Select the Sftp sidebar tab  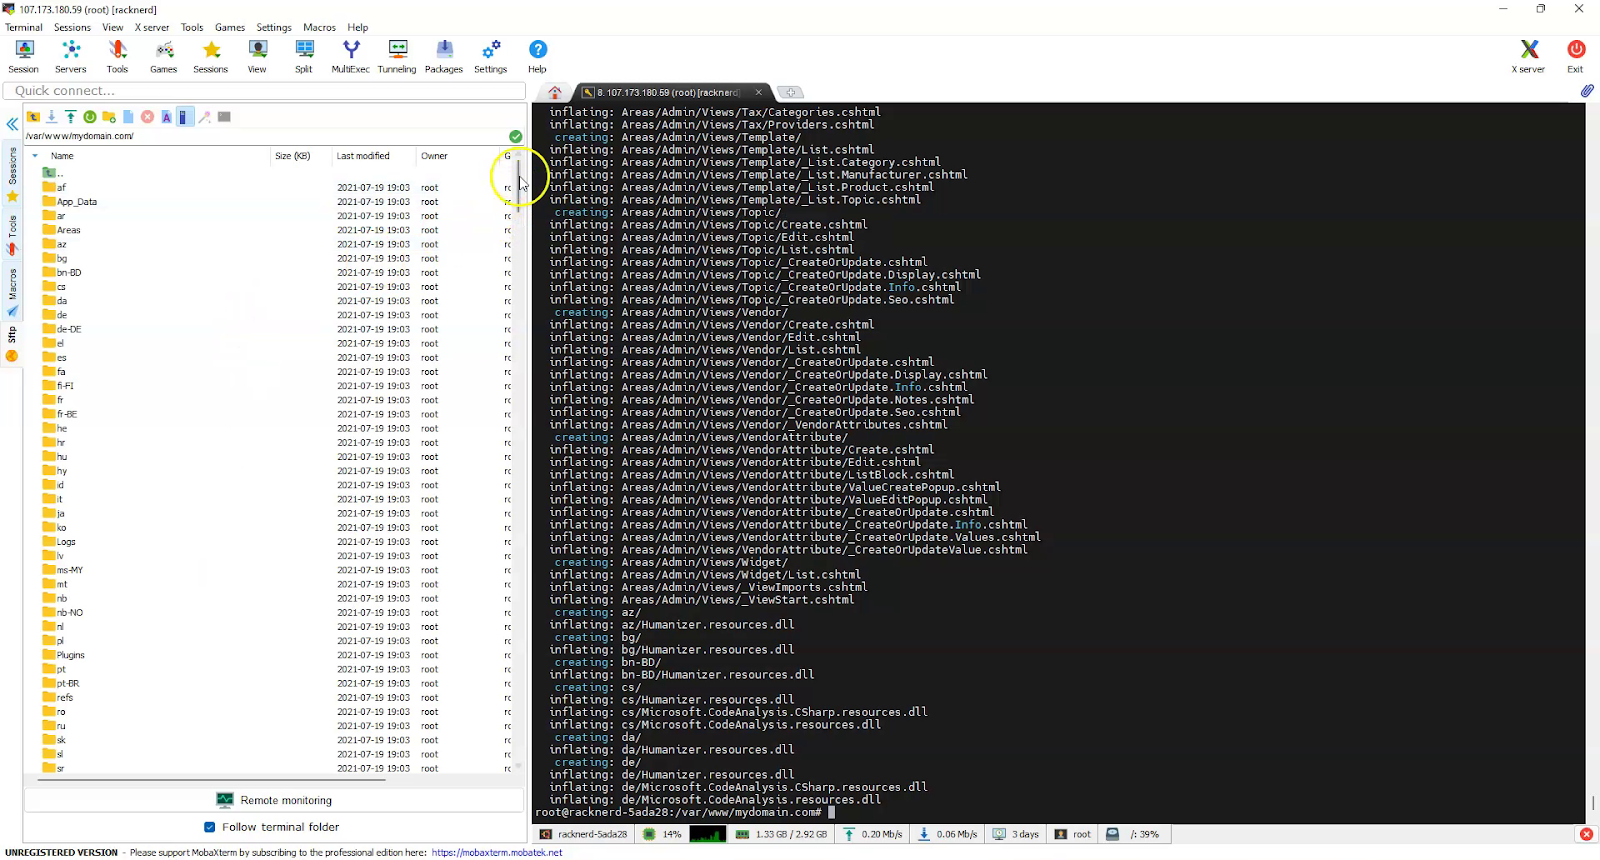point(12,344)
